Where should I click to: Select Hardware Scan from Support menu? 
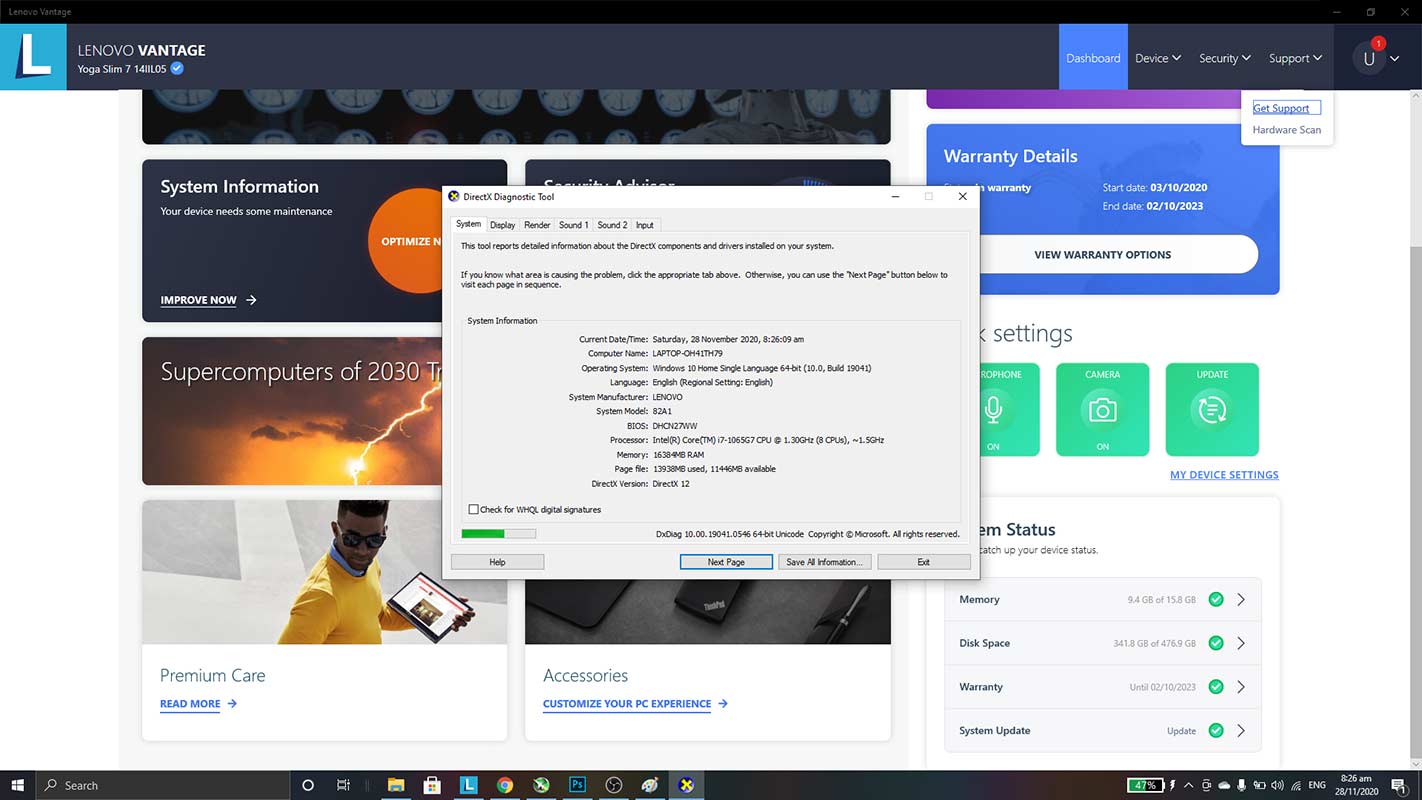coord(1287,130)
